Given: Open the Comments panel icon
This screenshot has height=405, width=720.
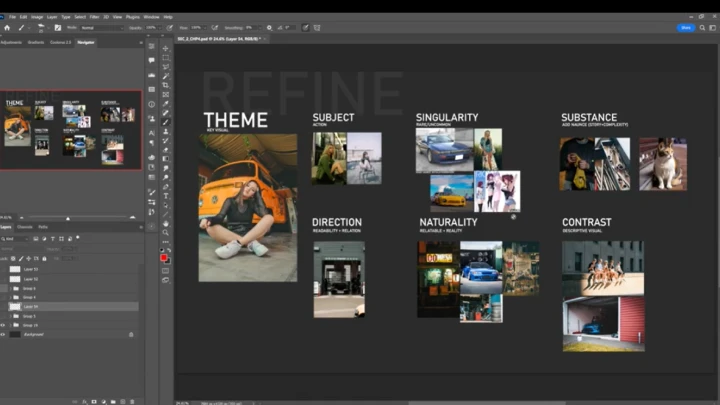Looking at the screenshot, I should coord(152,60).
